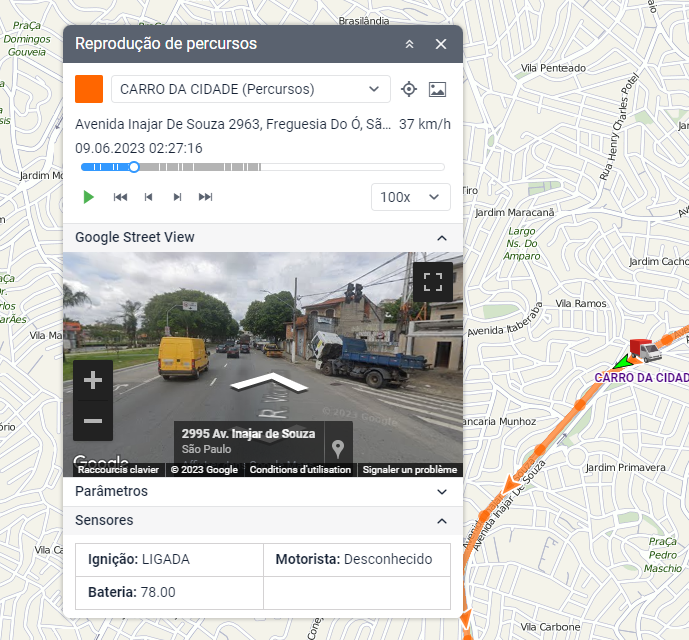Click the Street View location pin icon
Screen dimensions: 689x640
pyautogui.click(x=338, y=449)
